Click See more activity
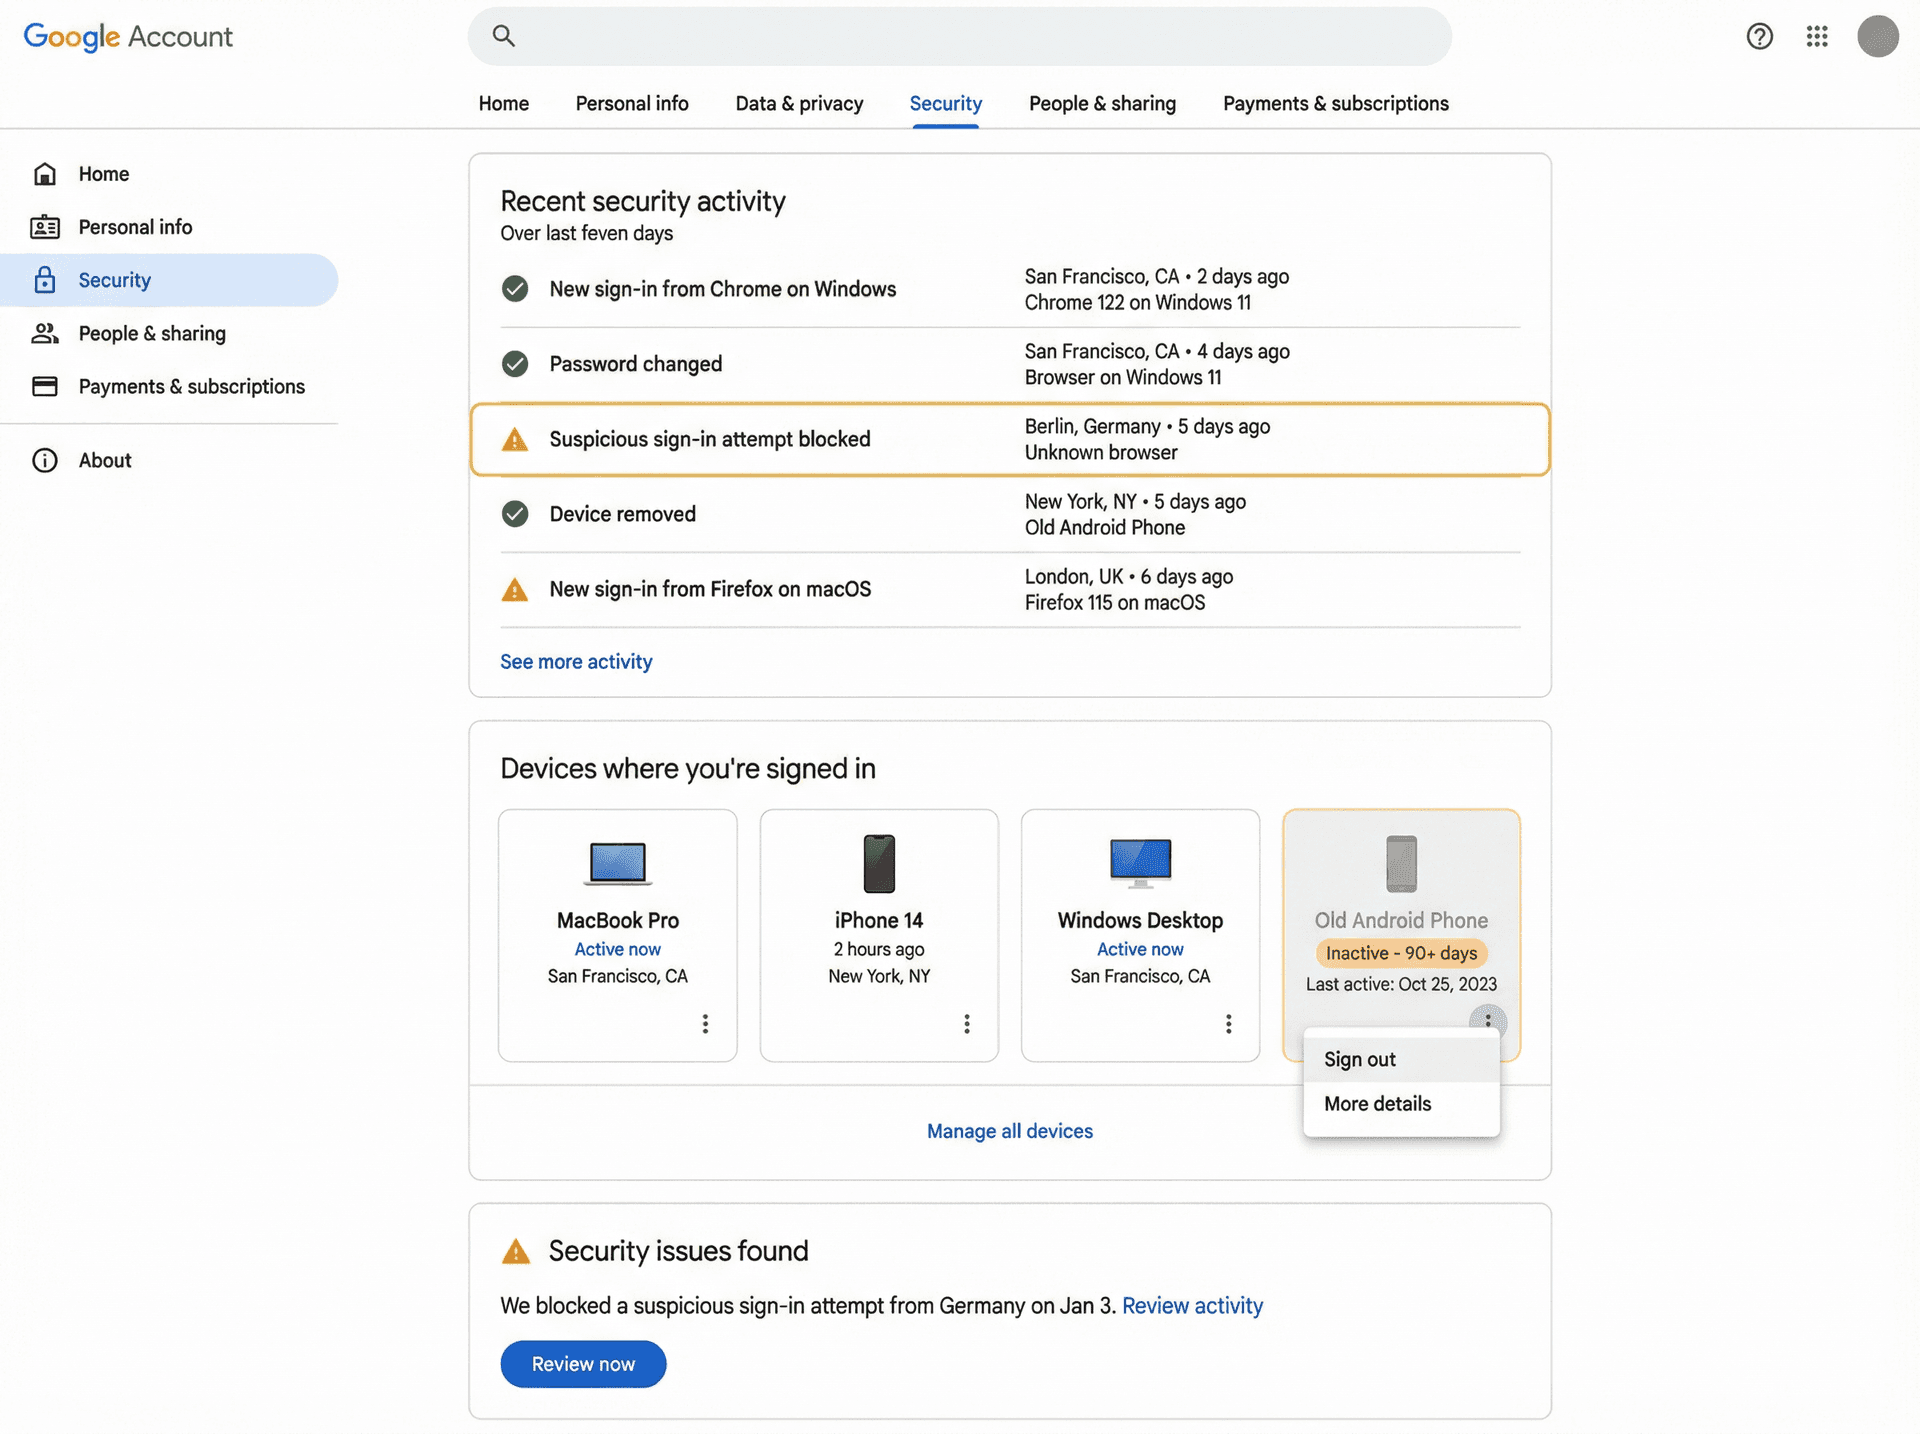The width and height of the screenshot is (1920, 1434). [x=576, y=661]
